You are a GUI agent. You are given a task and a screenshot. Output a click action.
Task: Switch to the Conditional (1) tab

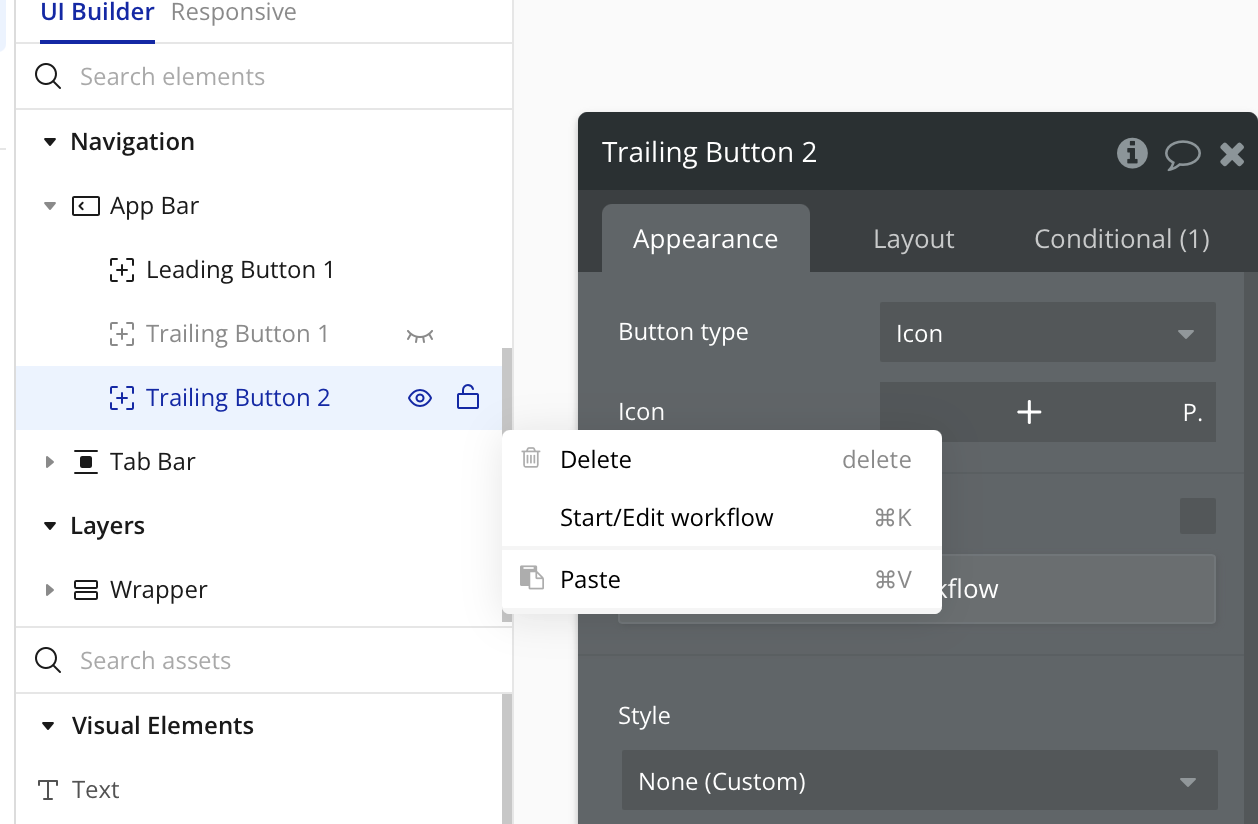(x=1122, y=239)
